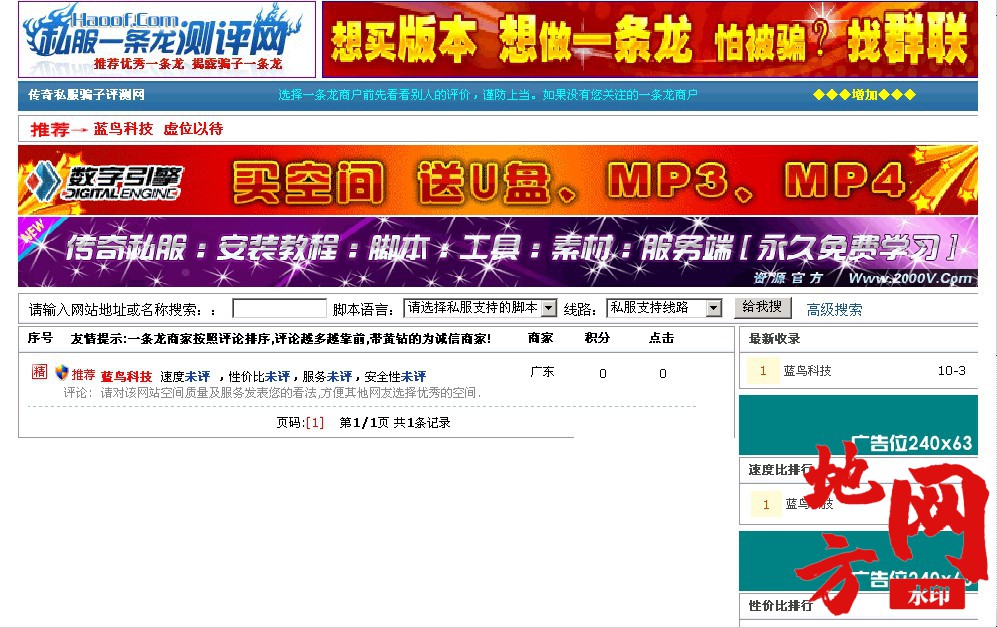Click the red 精 badge icon
997x628 pixels.
[x=39, y=372]
